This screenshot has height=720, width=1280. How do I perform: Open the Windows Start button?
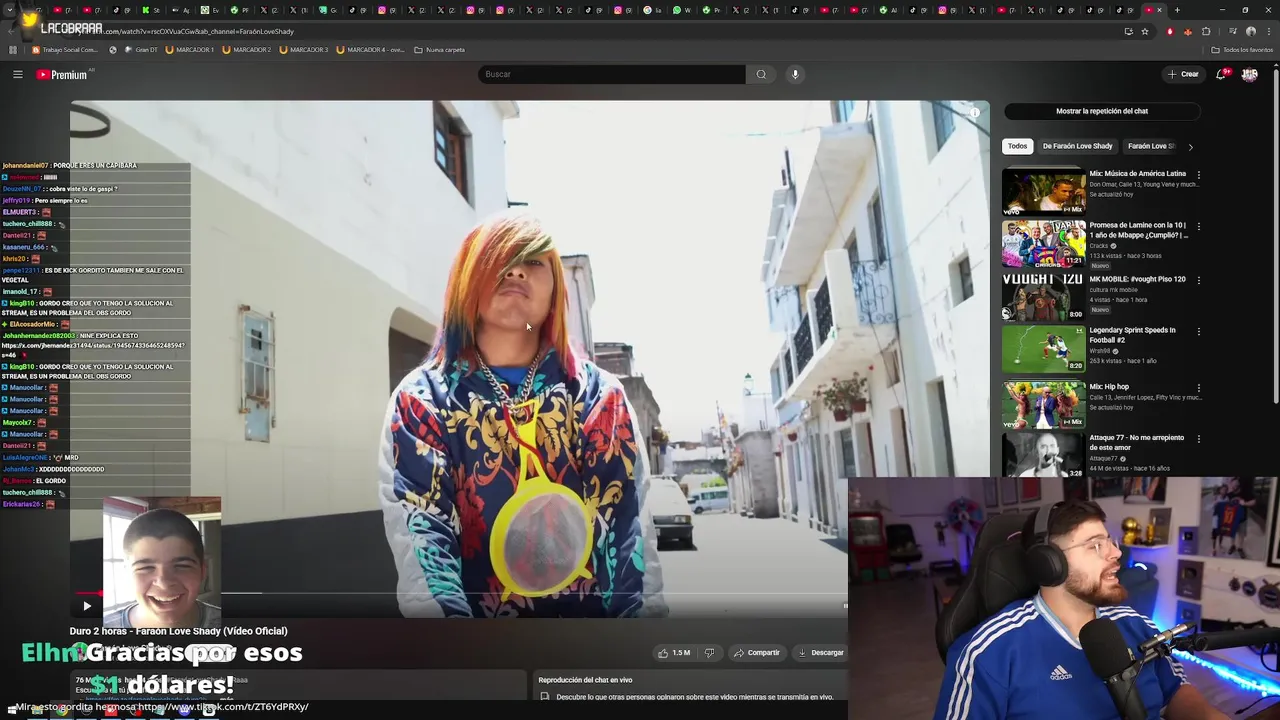pyautogui.click(x=11, y=710)
